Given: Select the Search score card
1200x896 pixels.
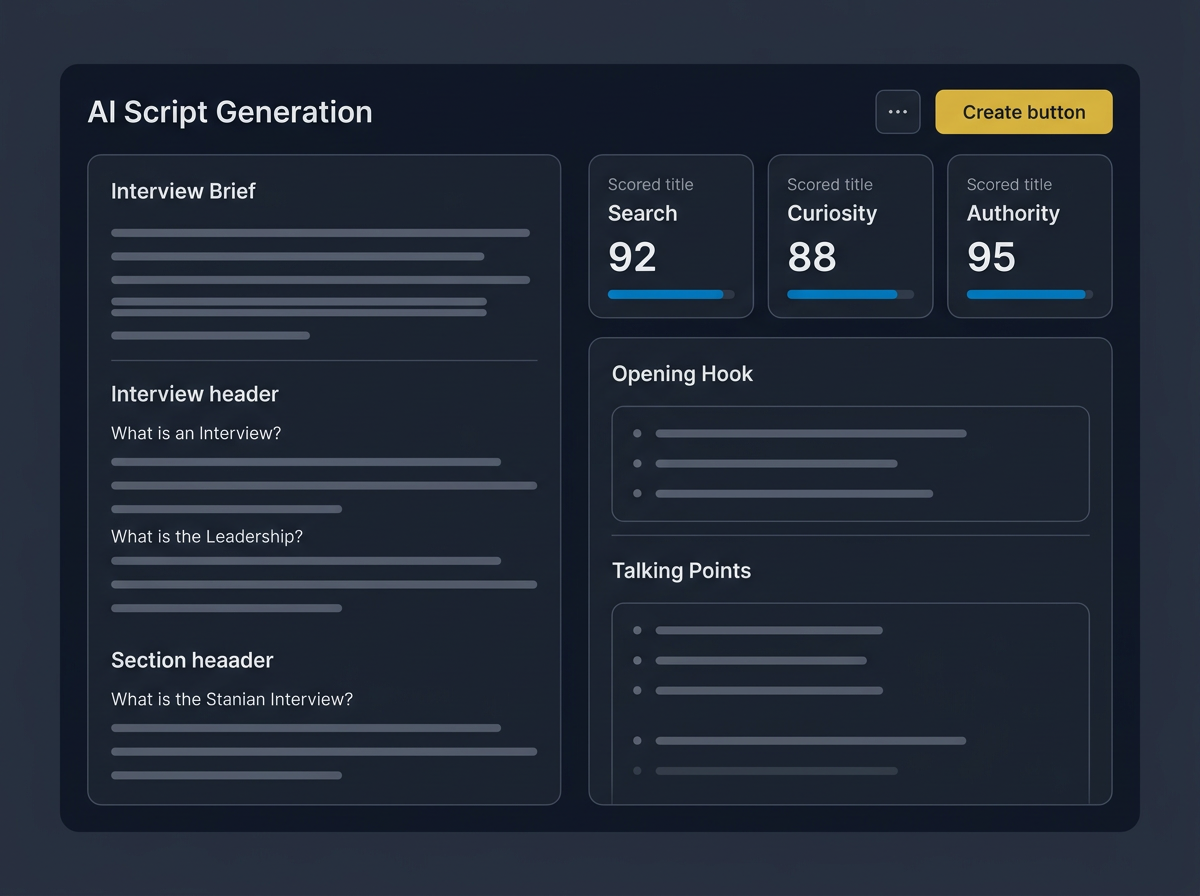Looking at the screenshot, I should pyautogui.click(x=671, y=236).
